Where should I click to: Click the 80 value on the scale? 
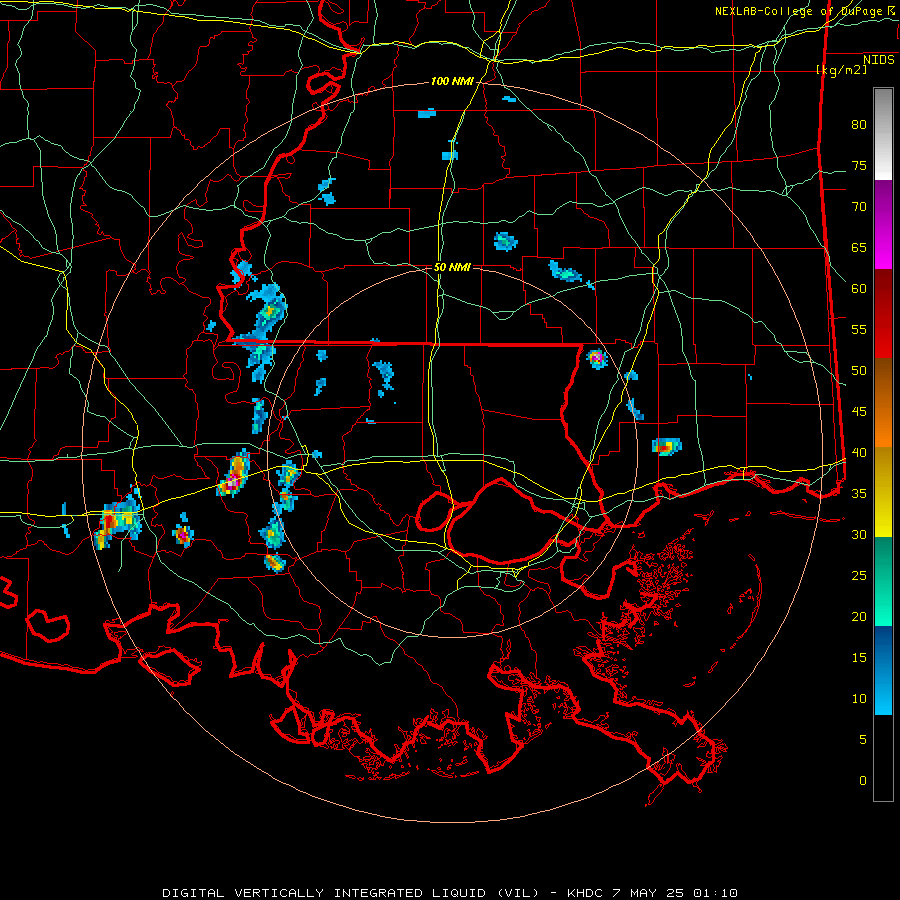coord(859,125)
